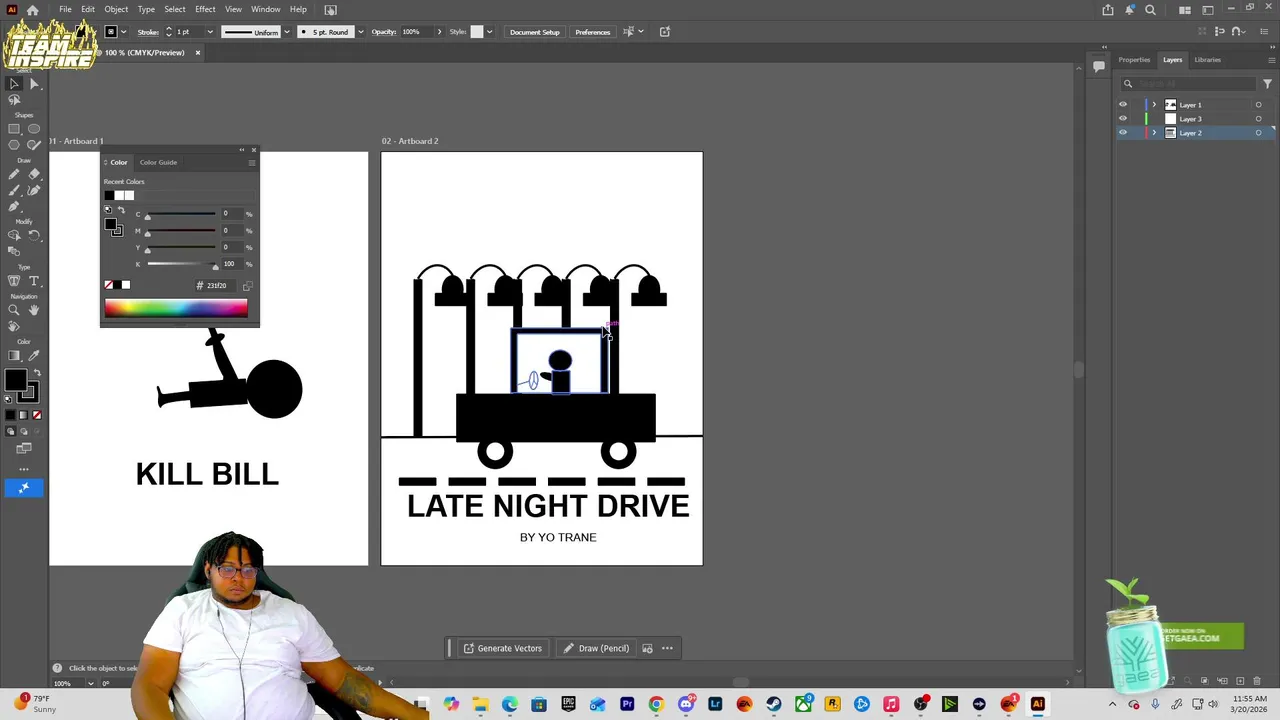Screen dimensions: 1280x720
Task: Open the Object menu
Action: pyautogui.click(x=116, y=9)
